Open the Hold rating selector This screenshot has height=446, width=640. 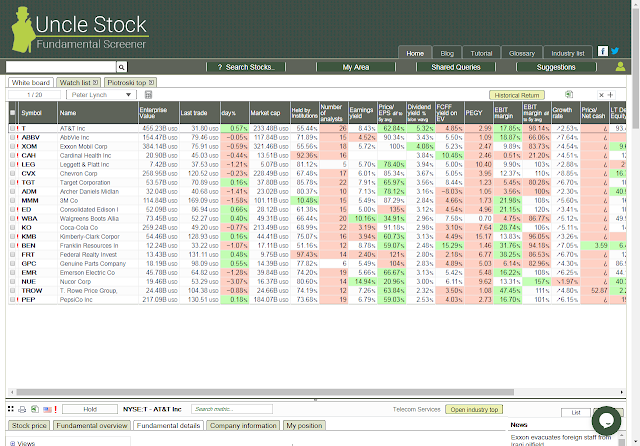click(x=90, y=409)
